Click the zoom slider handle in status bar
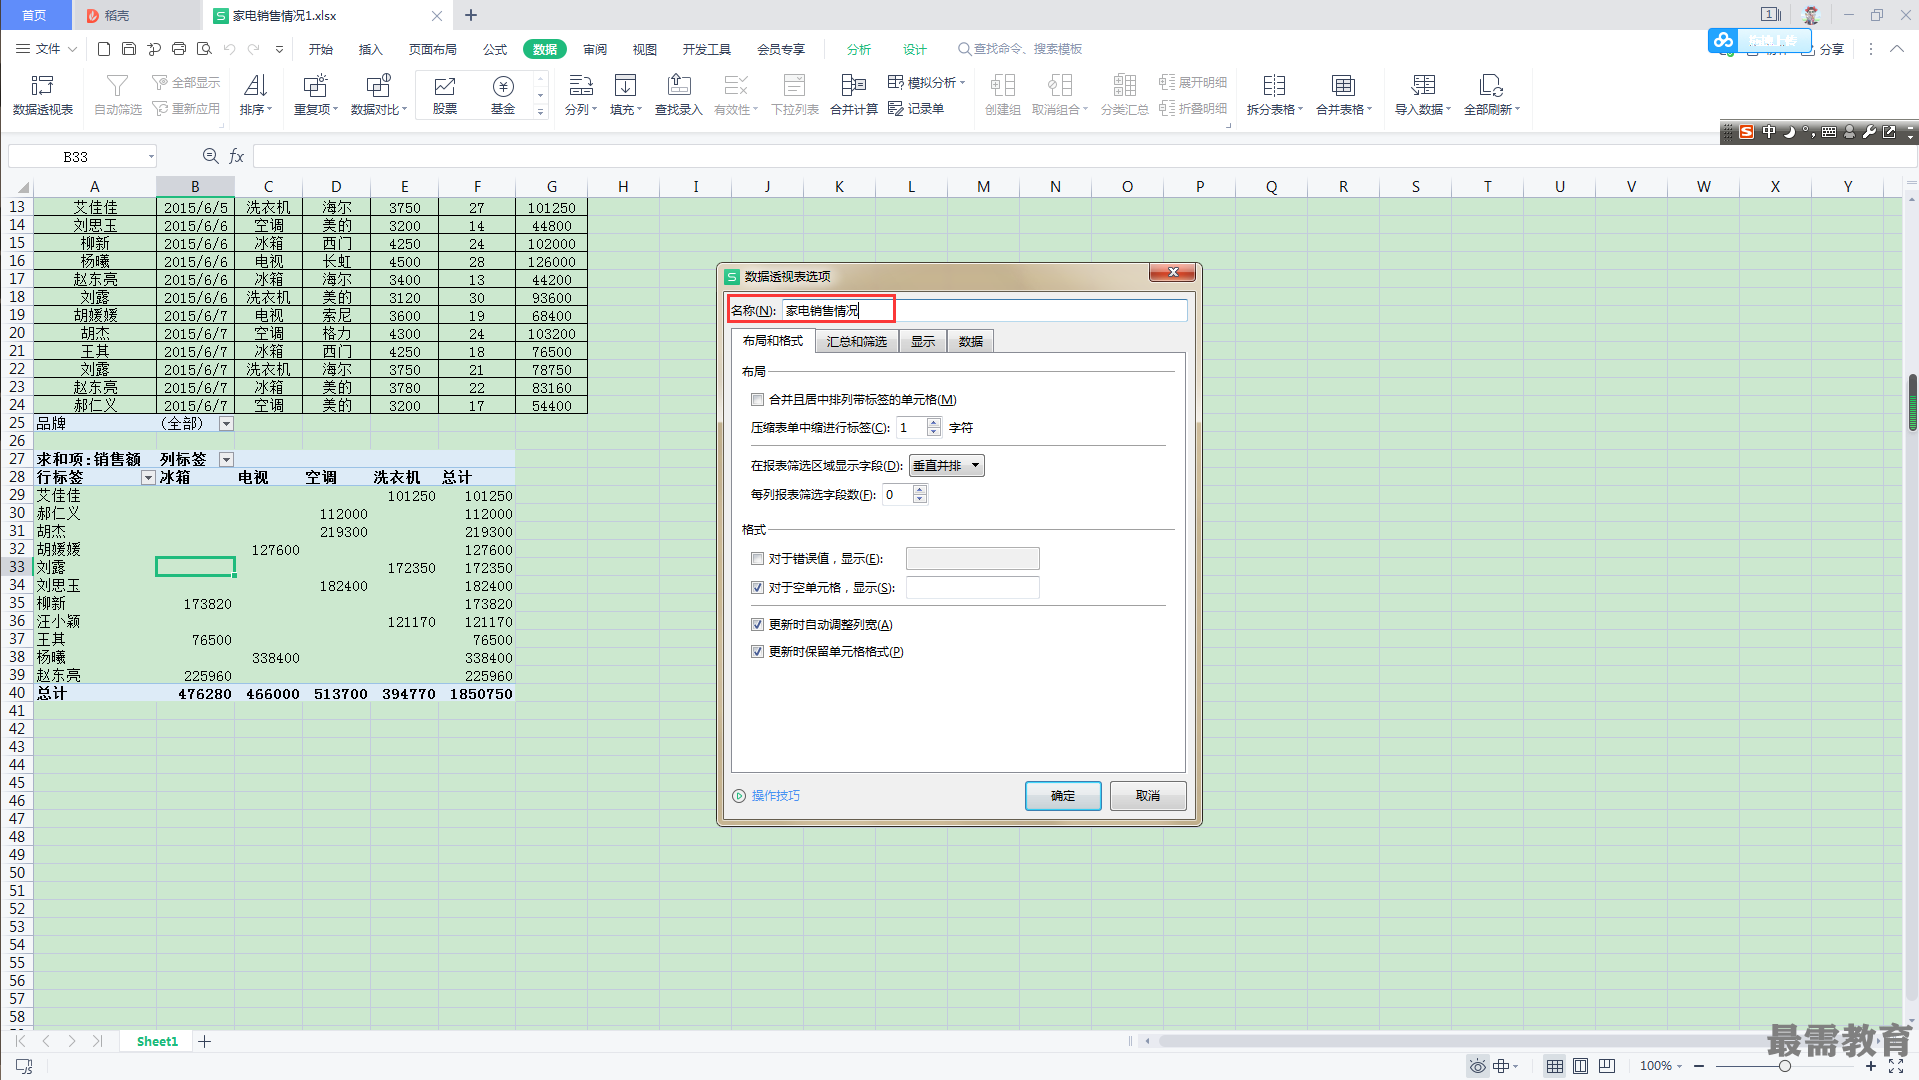Viewport: 1919px width, 1080px height. (1784, 1066)
